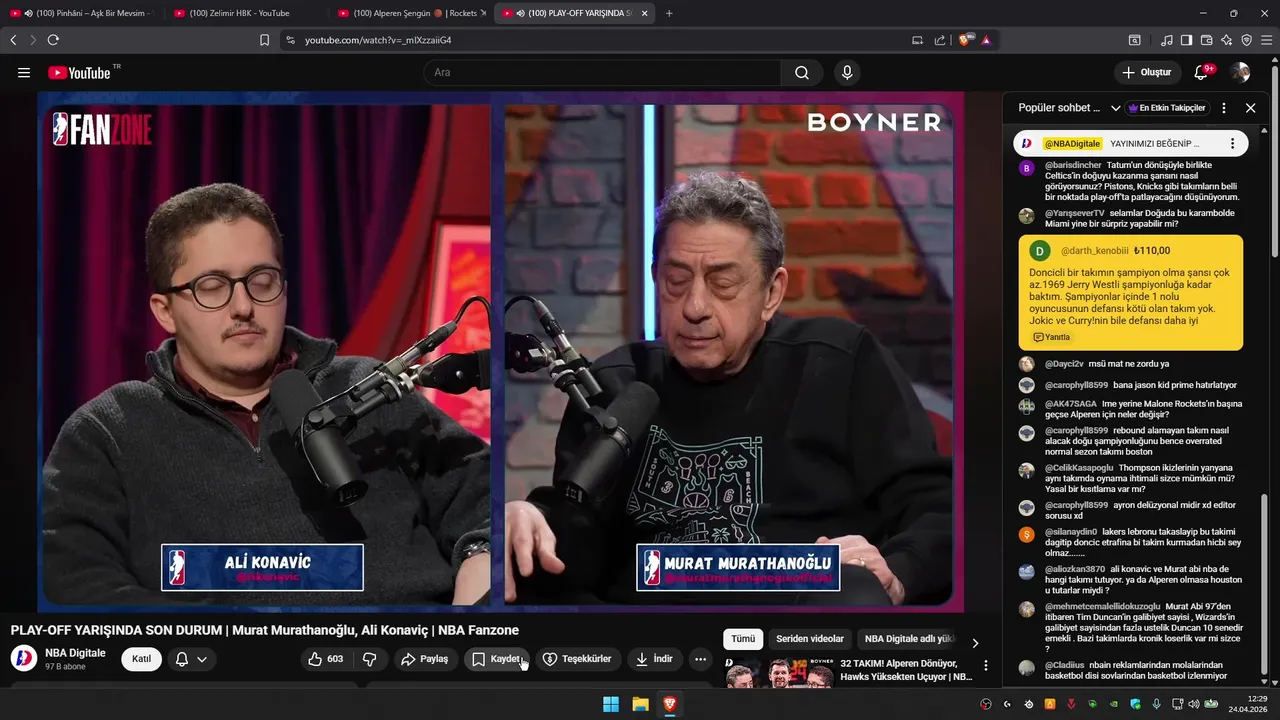The height and width of the screenshot is (720, 1280).
Task: Click the video player area
Action: pos(501,352)
